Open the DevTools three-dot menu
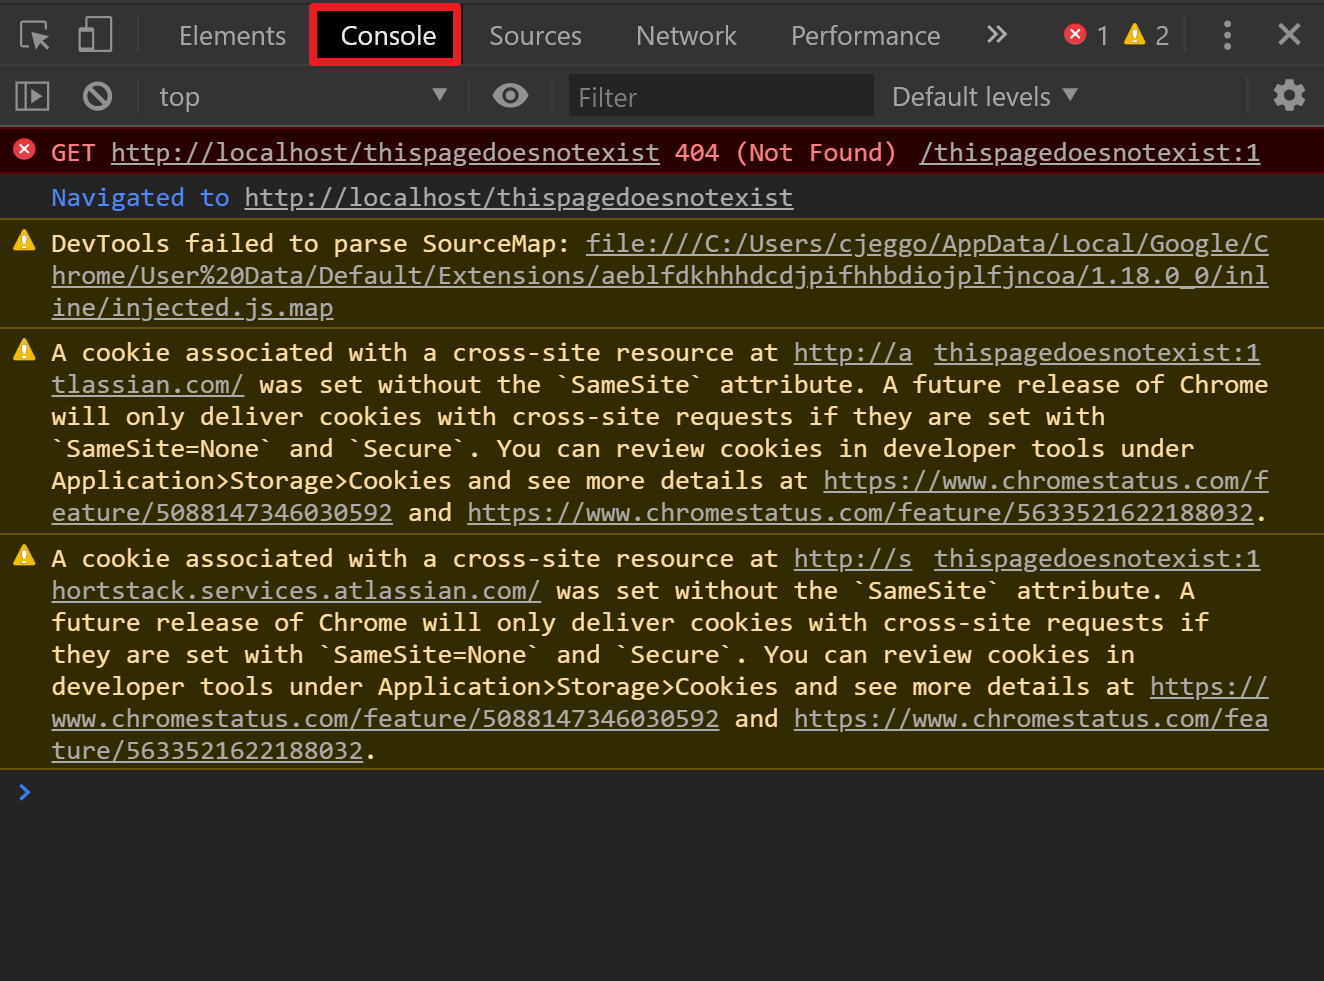Image resolution: width=1324 pixels, height=981 pixels. tap(1227, 36)
